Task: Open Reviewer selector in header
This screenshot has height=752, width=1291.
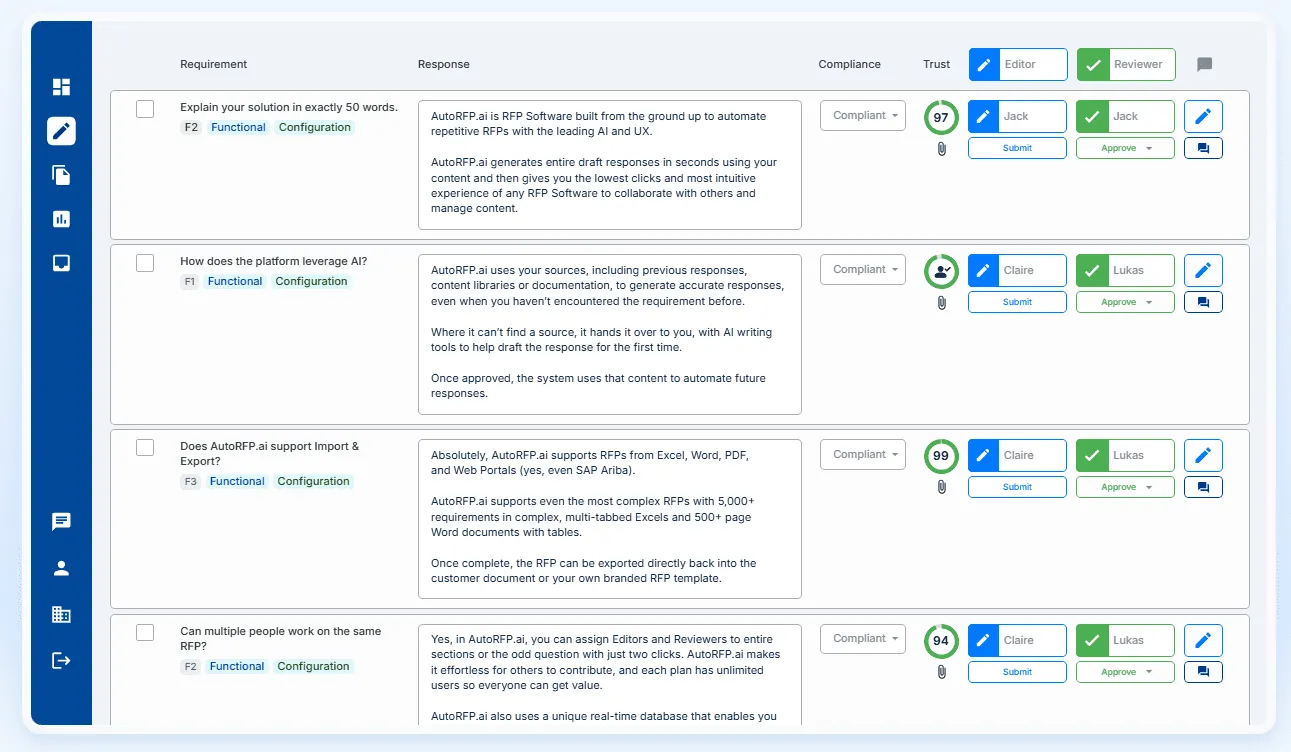Action: (1126, 65)
